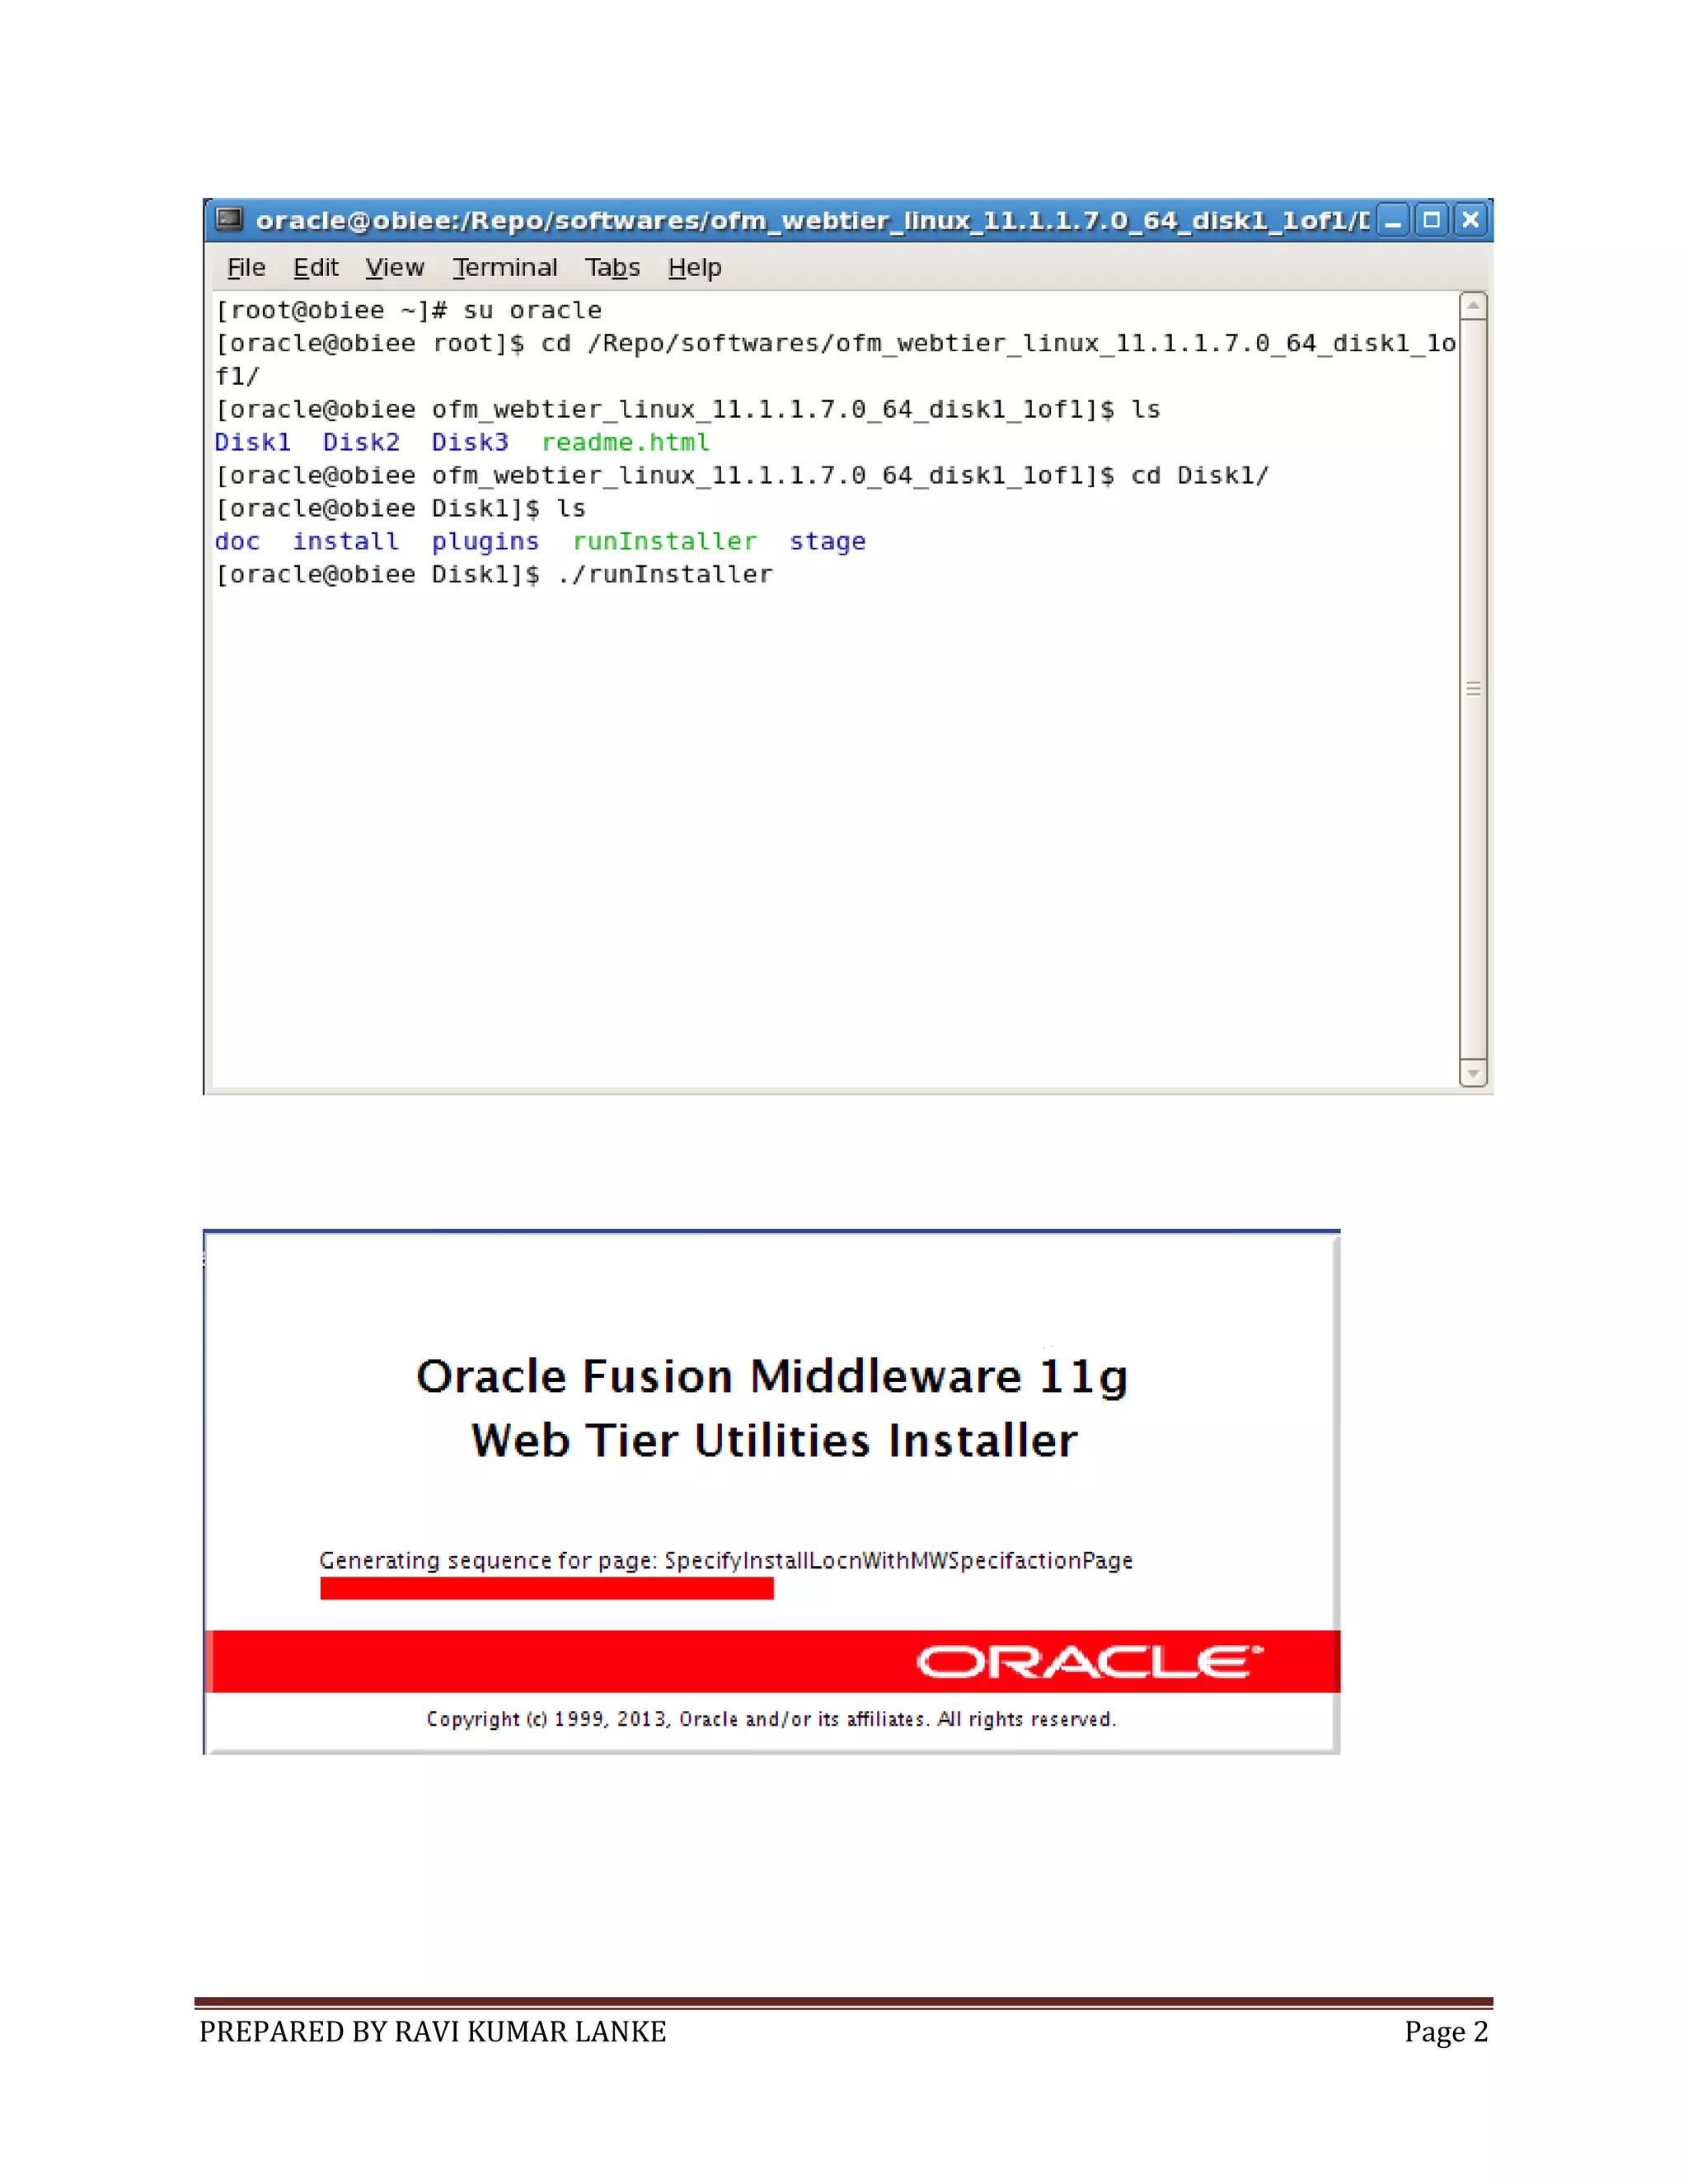Click the green runInstaller file name

click(x=664, y=542)
